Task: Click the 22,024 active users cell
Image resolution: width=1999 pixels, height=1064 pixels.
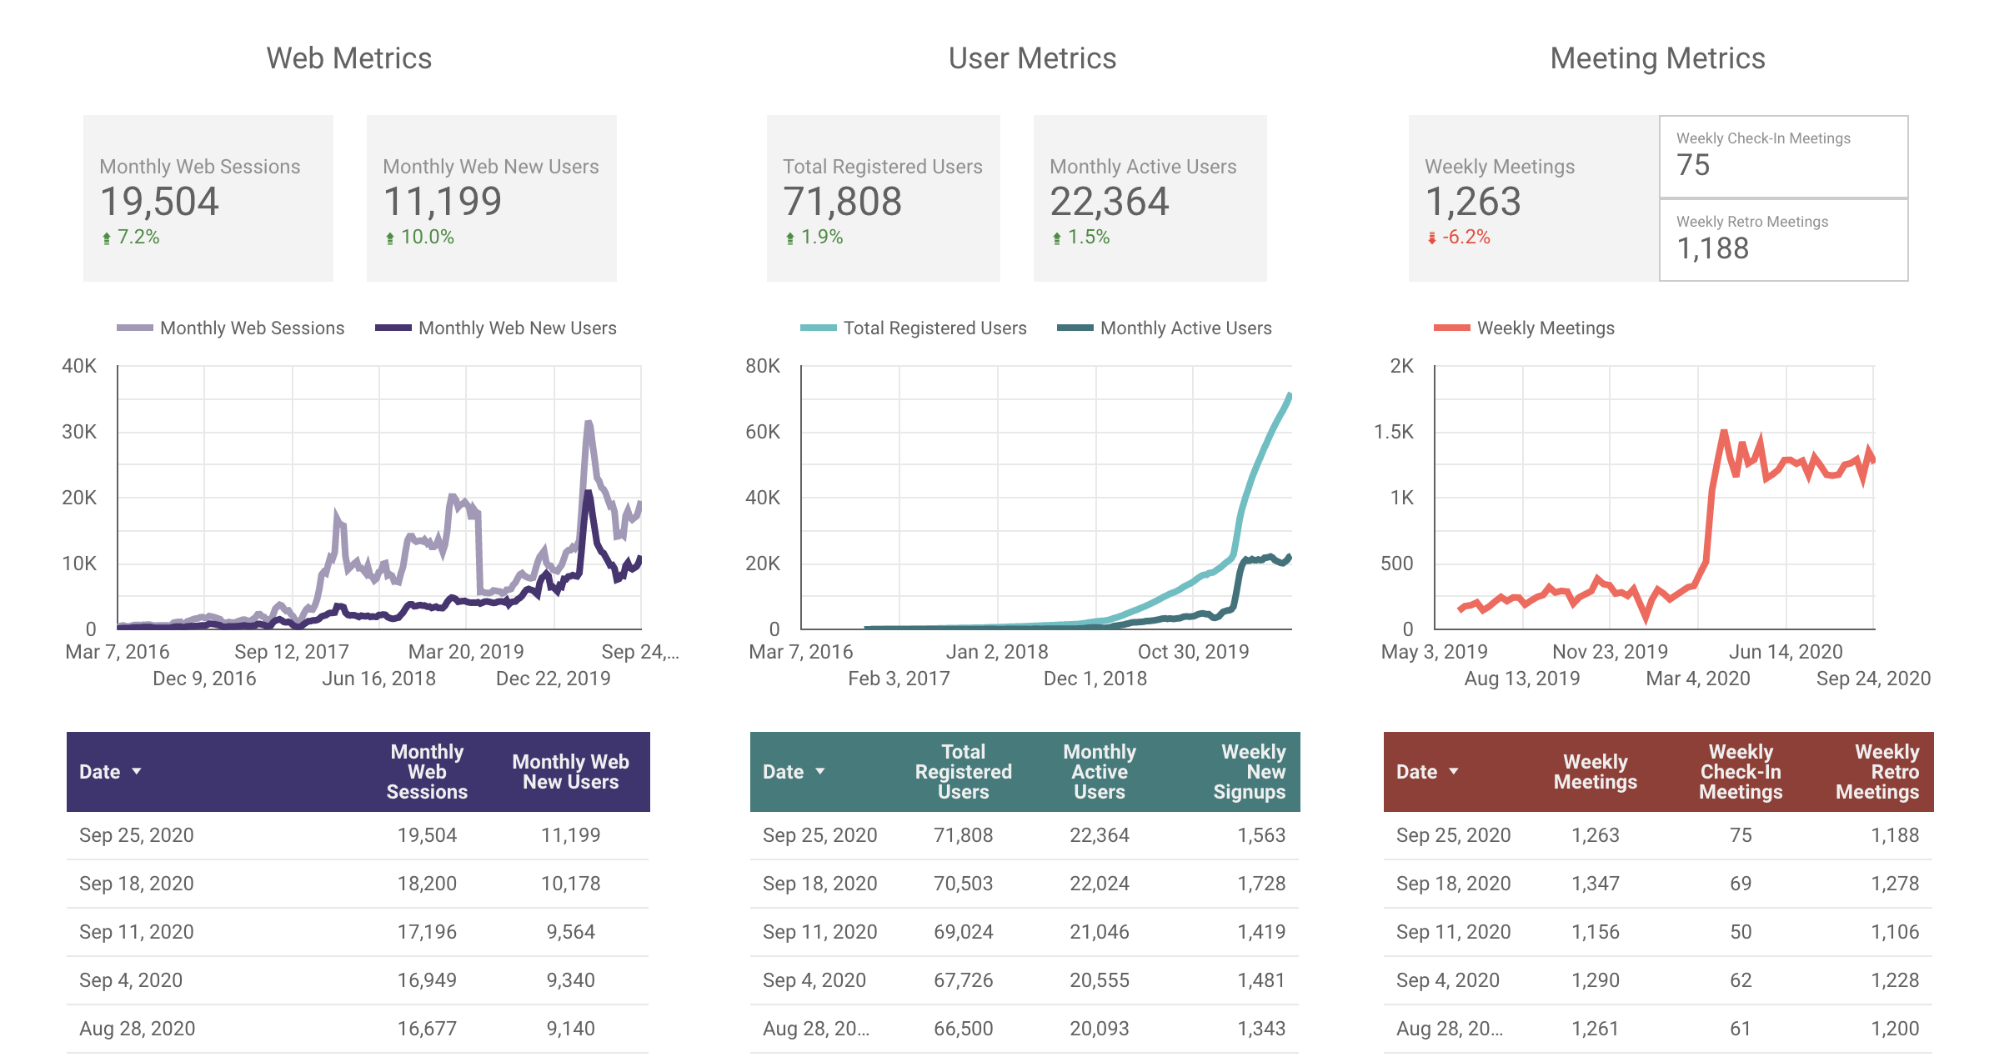Action: 1099,884
